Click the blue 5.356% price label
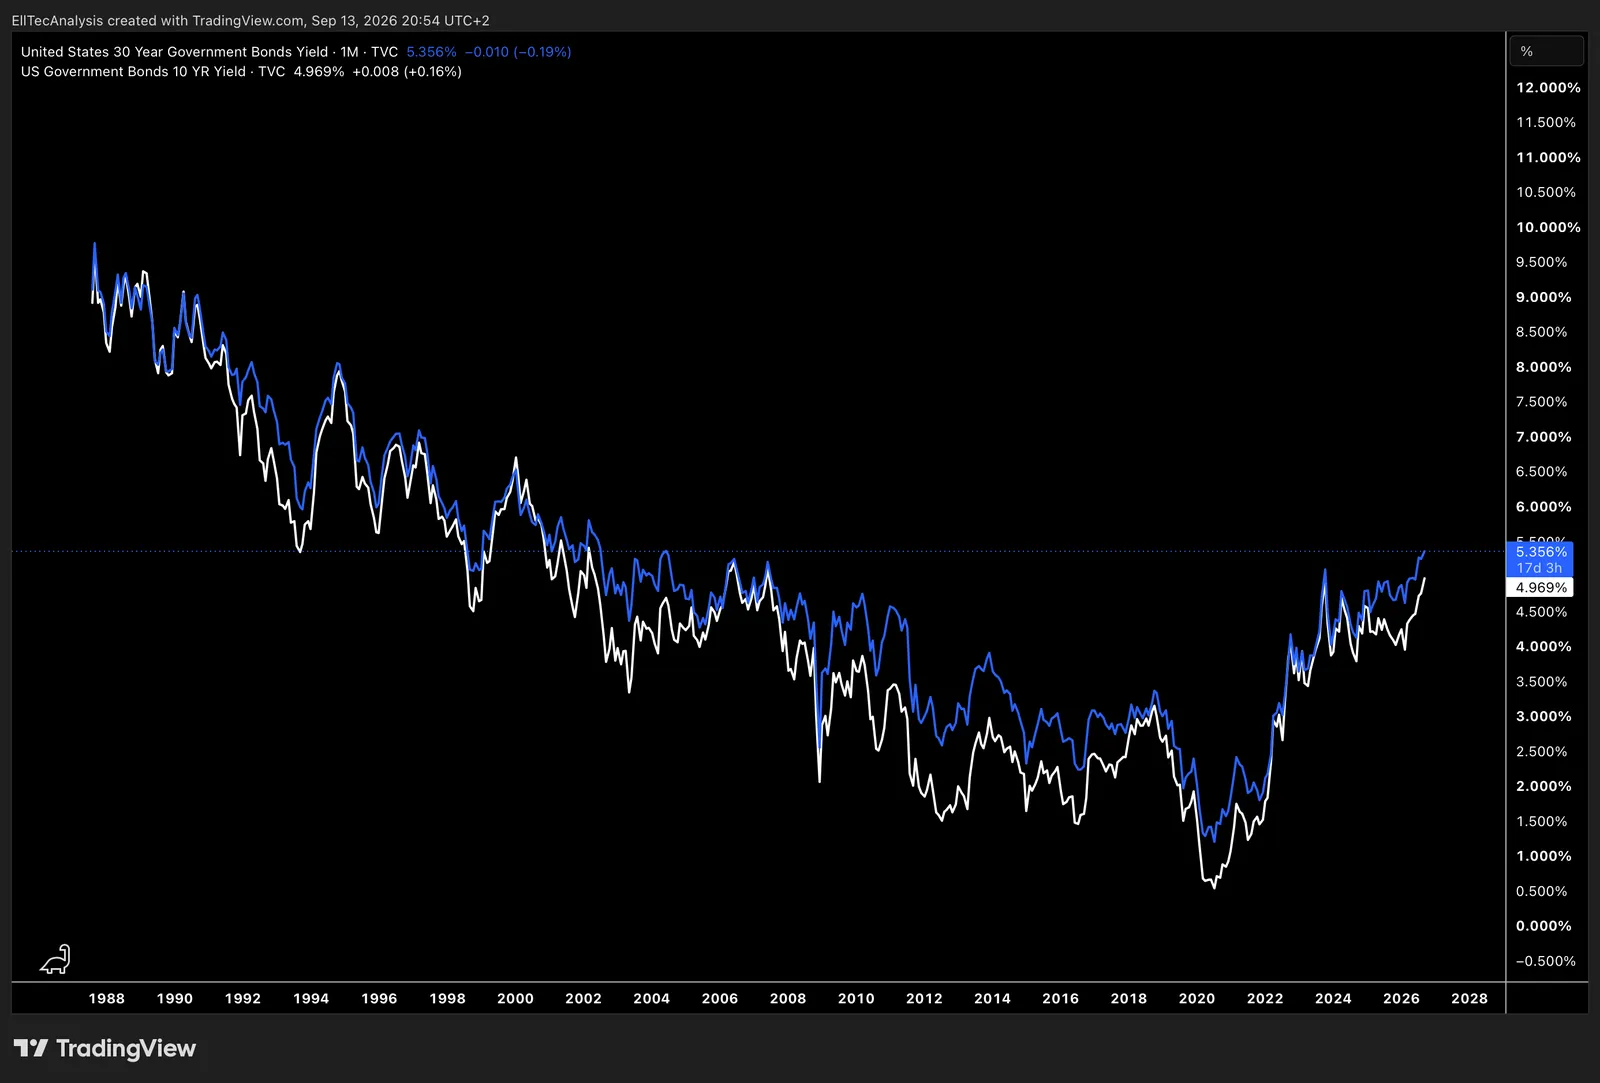This screenshot has height=1083, width=1600. click(x=1540, y=552)
